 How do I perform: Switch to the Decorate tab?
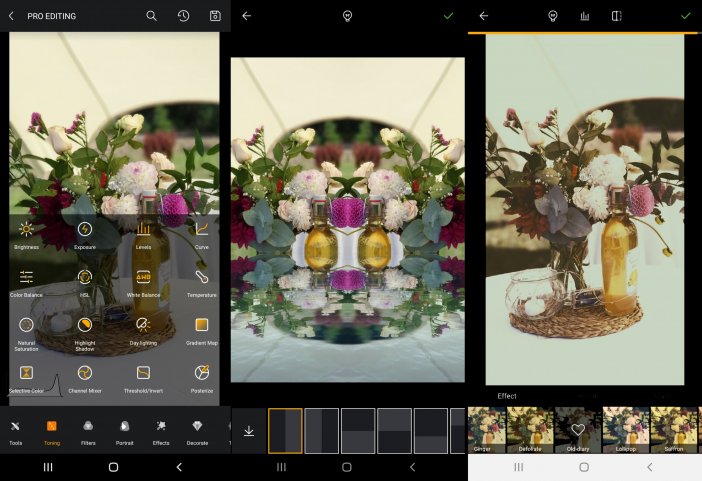point(197,432)
